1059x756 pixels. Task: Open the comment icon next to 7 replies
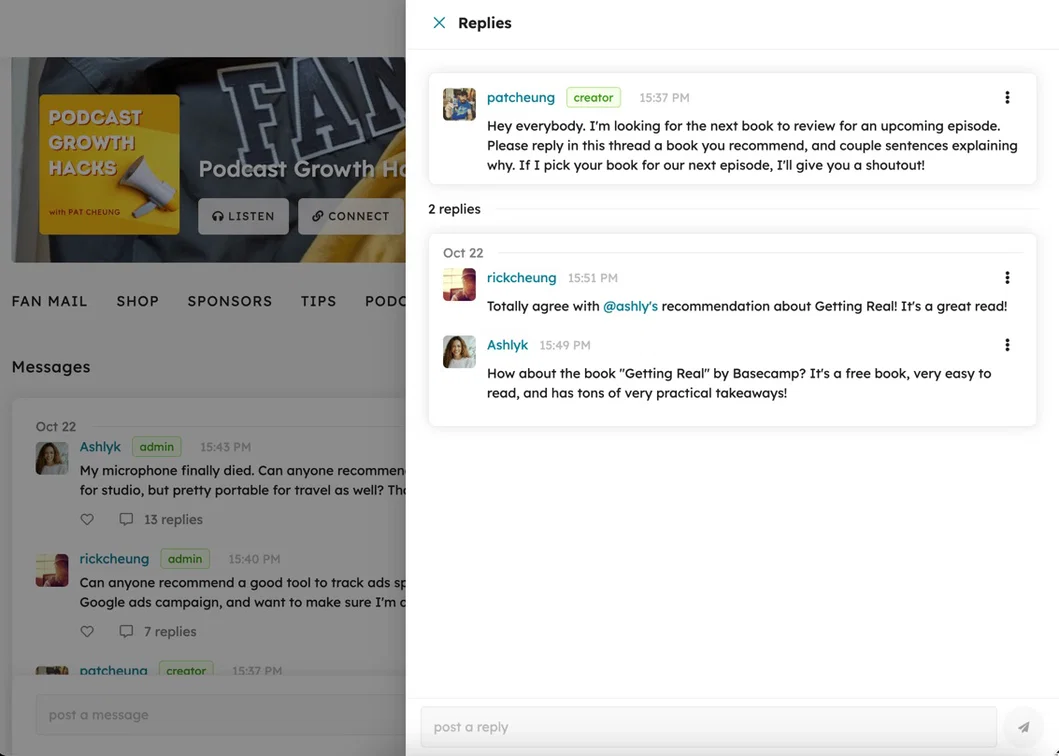coord(126,632)
